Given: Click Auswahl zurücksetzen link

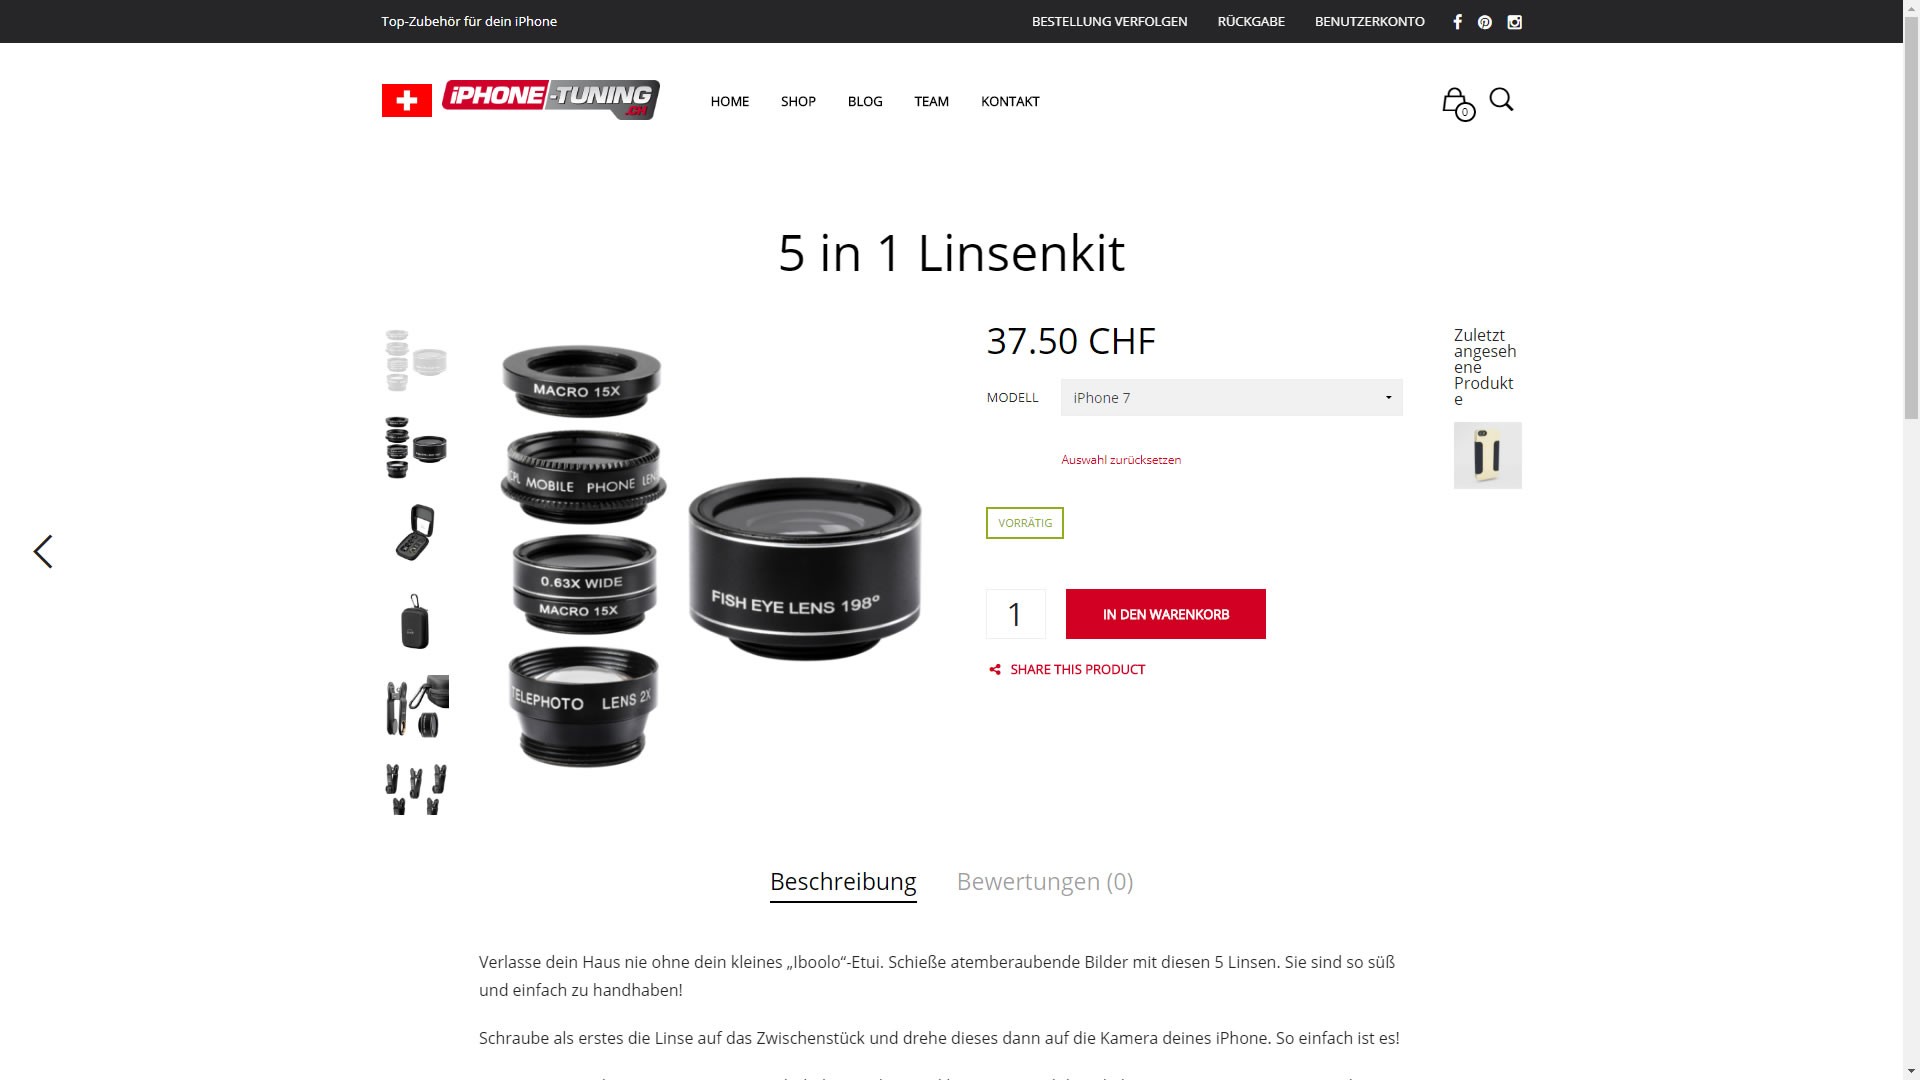Looking at the screenshot, I should click(1121, 460).
